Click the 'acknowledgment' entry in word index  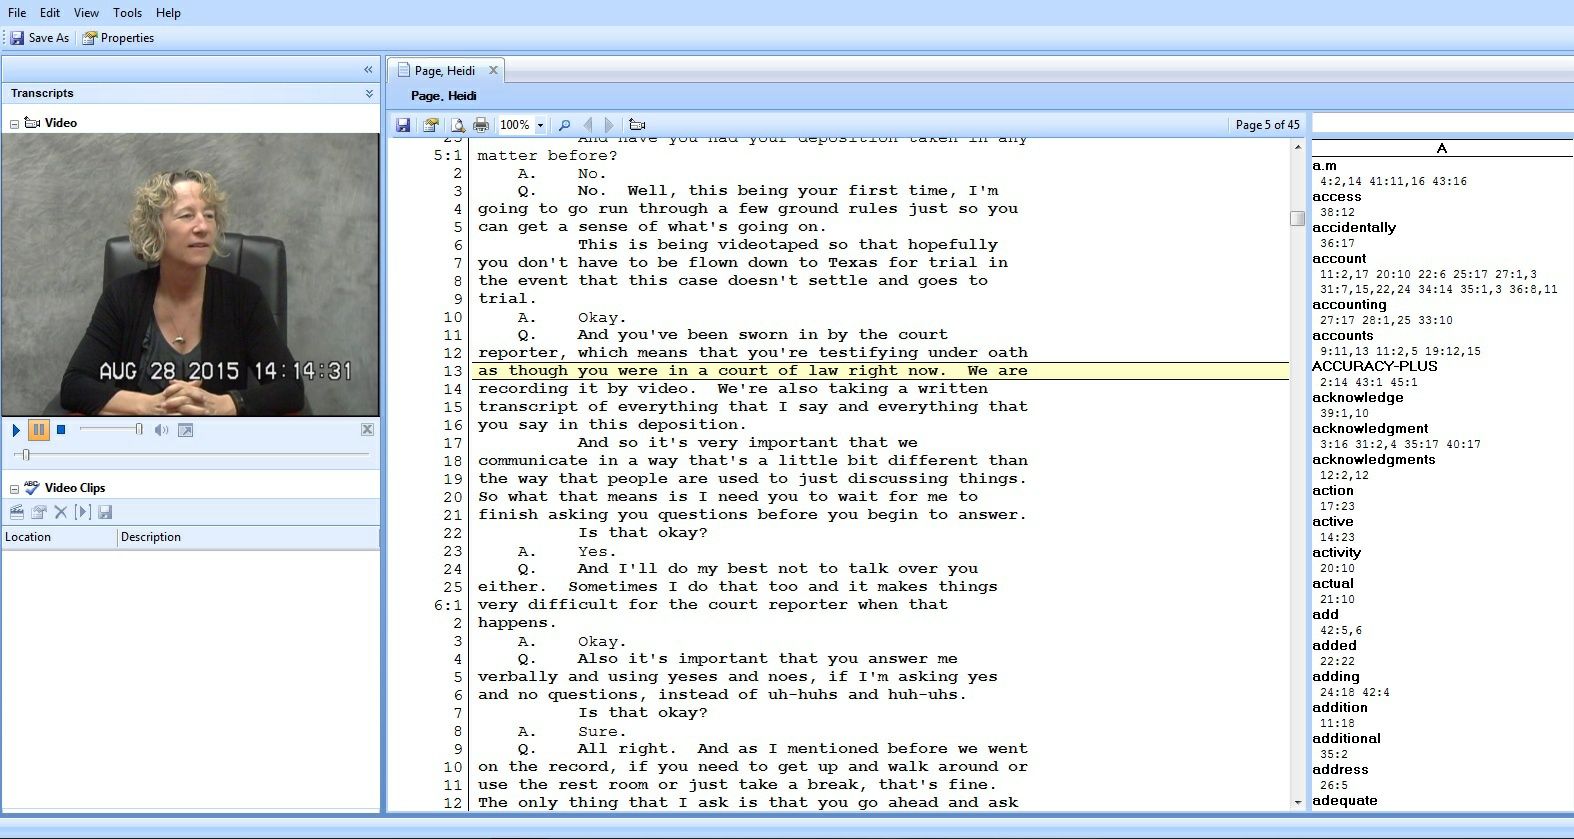pyautogui.click(x=1370, y=428)
